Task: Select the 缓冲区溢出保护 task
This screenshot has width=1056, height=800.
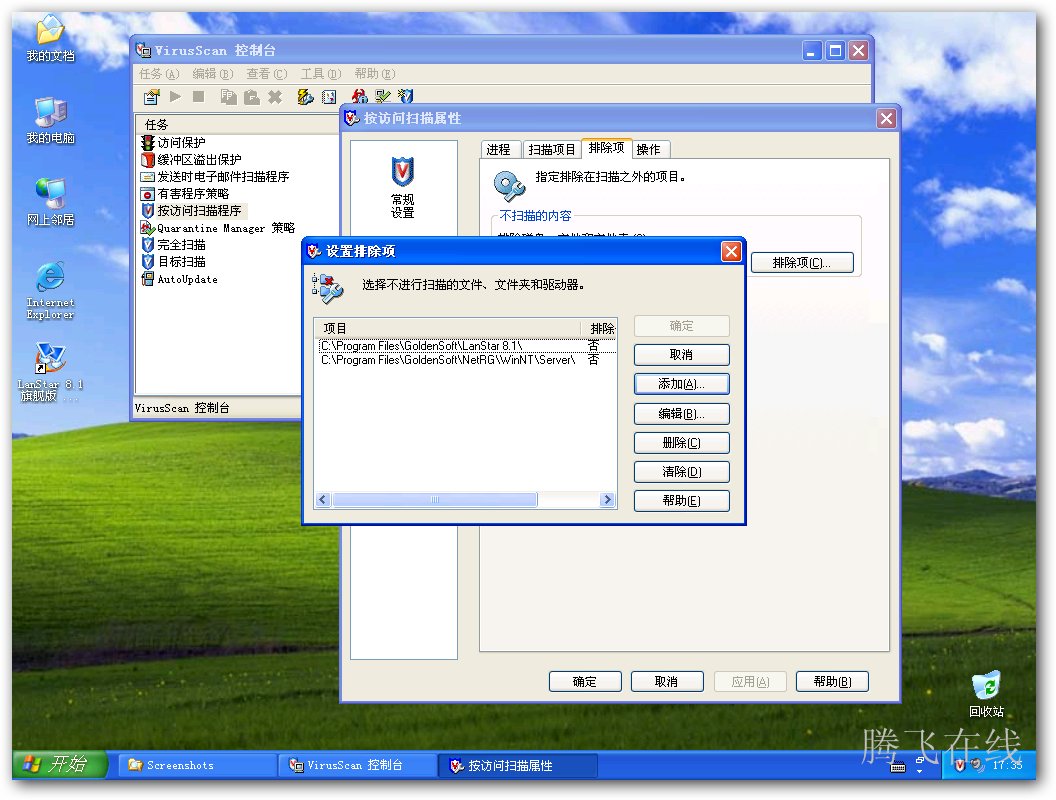Action: pyautogui.click(x=198, y=160)
